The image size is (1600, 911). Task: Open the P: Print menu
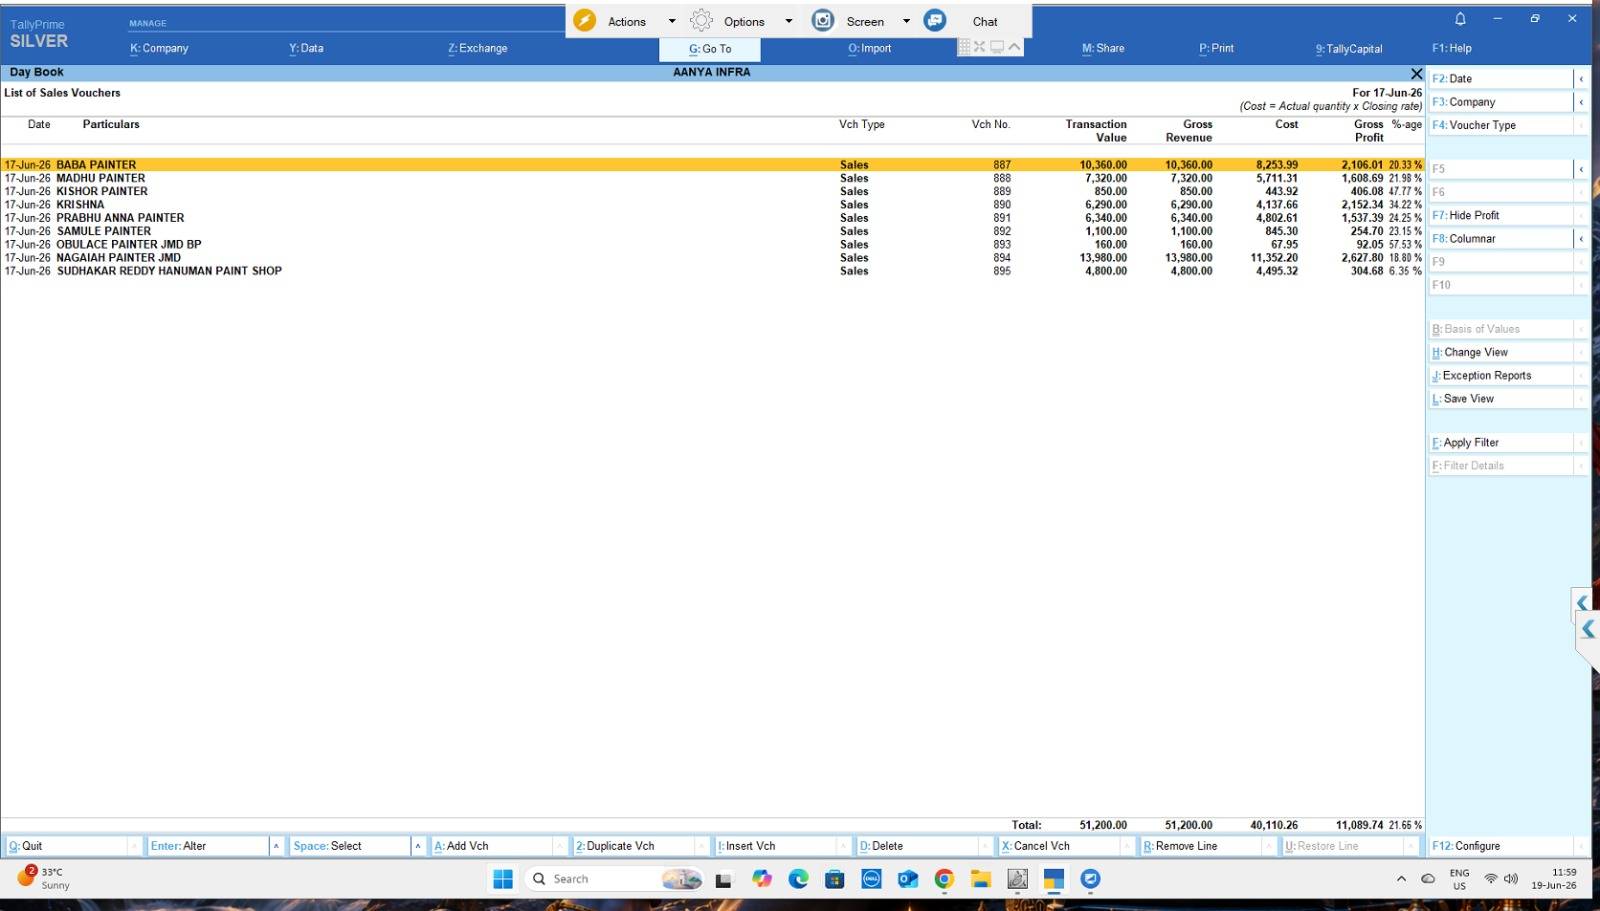tap(1216, 48)
